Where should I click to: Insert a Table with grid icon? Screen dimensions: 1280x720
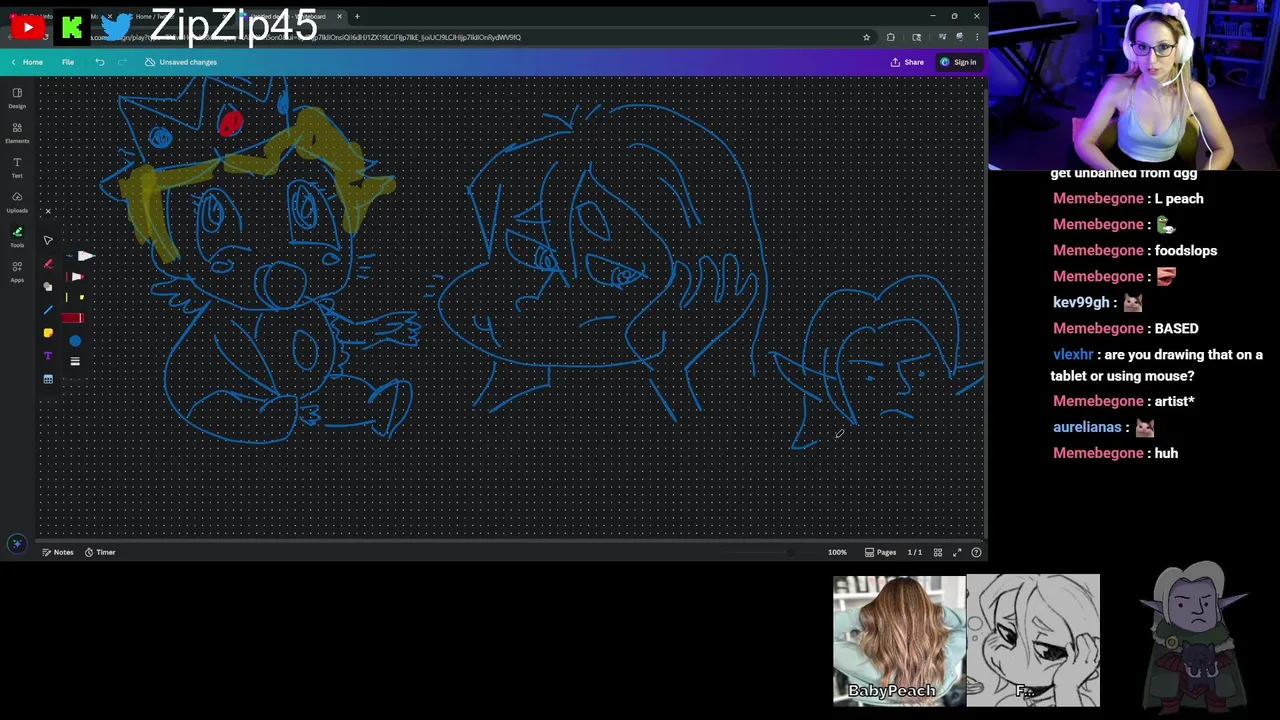pos(47,379)
